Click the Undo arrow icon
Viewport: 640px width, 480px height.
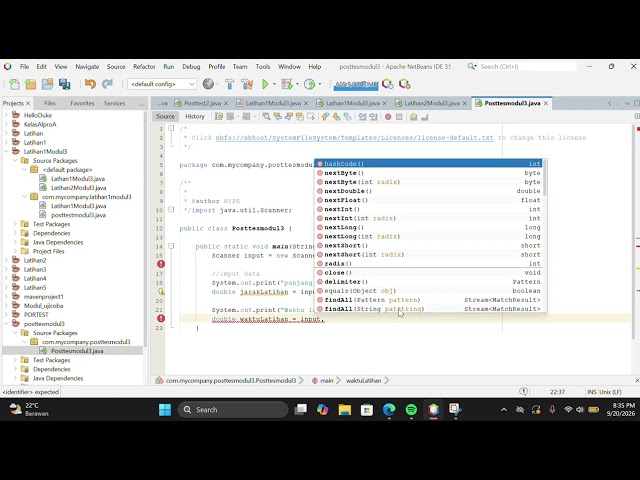click(x=90, y=84)
